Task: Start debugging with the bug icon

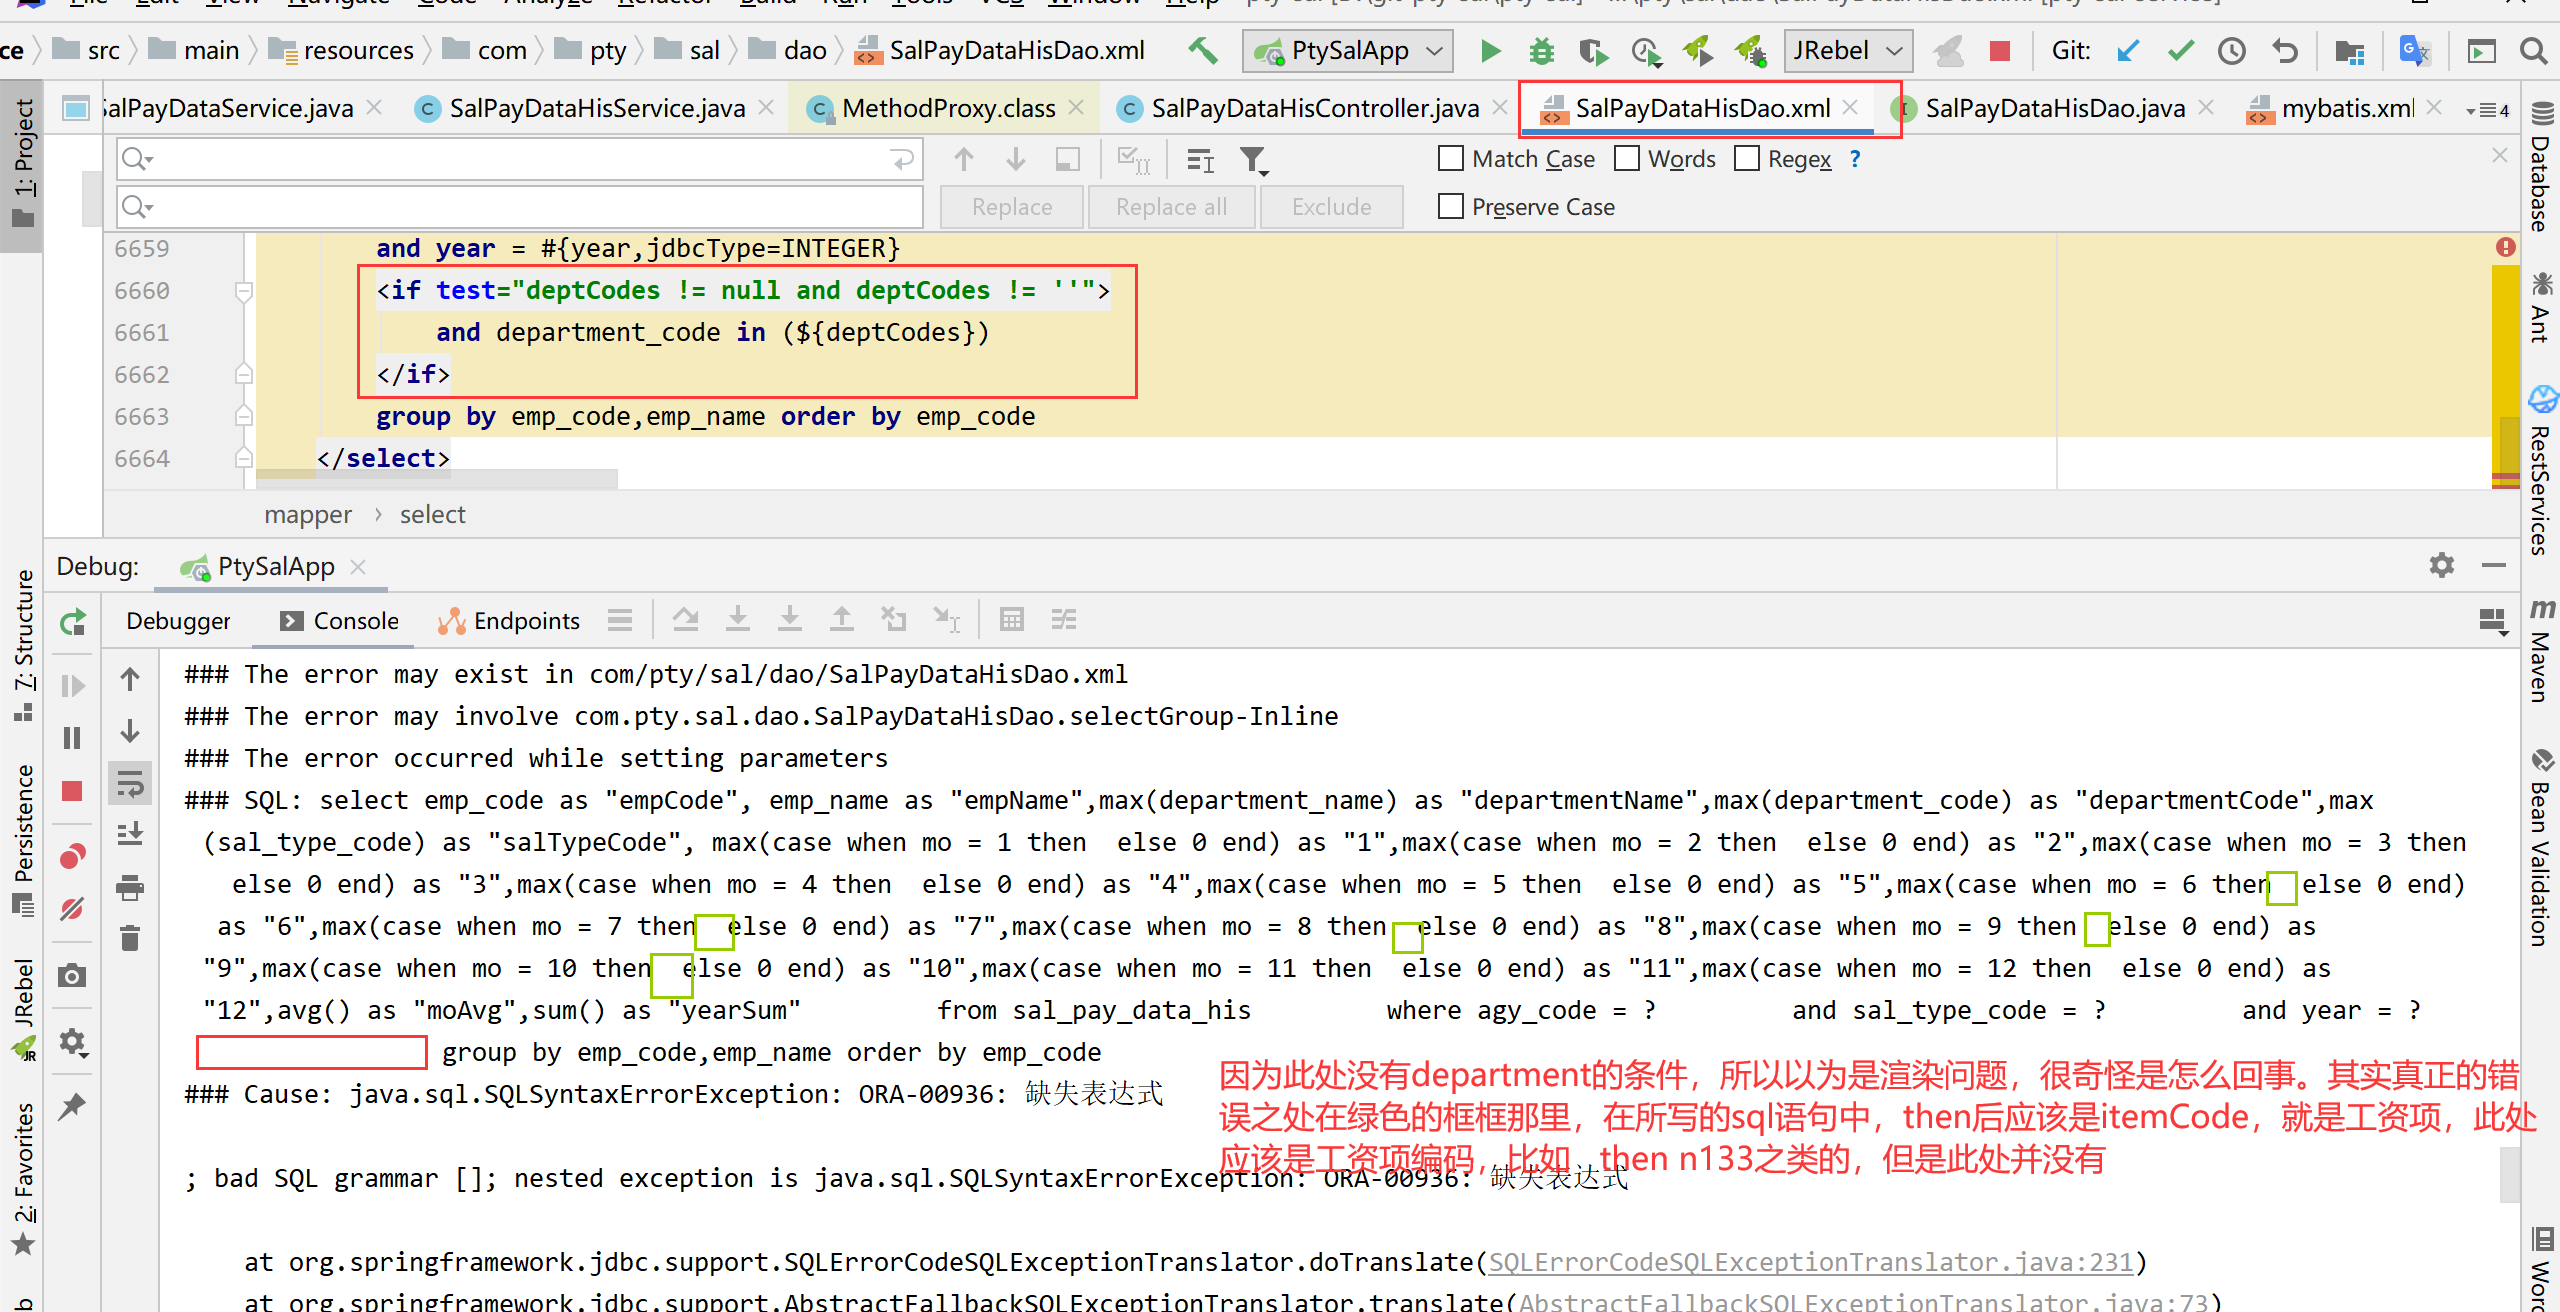Action: click(1542, 51)
